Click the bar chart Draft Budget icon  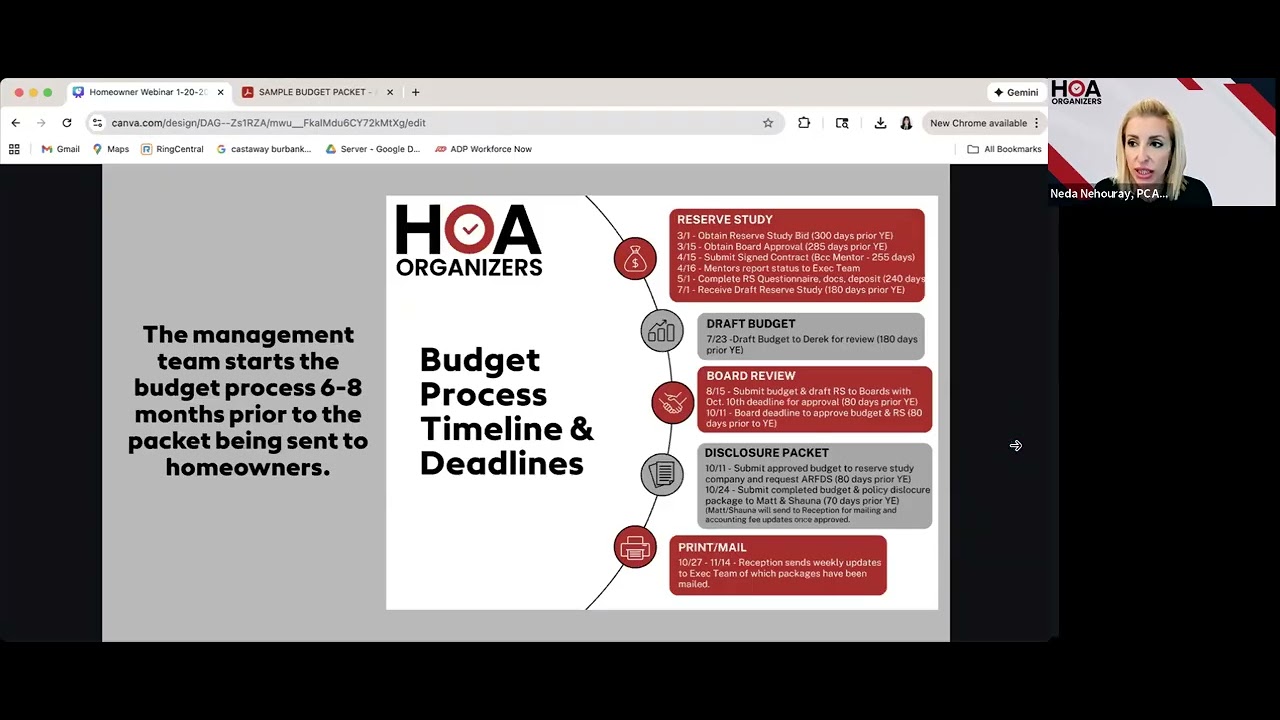coord(662,331)
